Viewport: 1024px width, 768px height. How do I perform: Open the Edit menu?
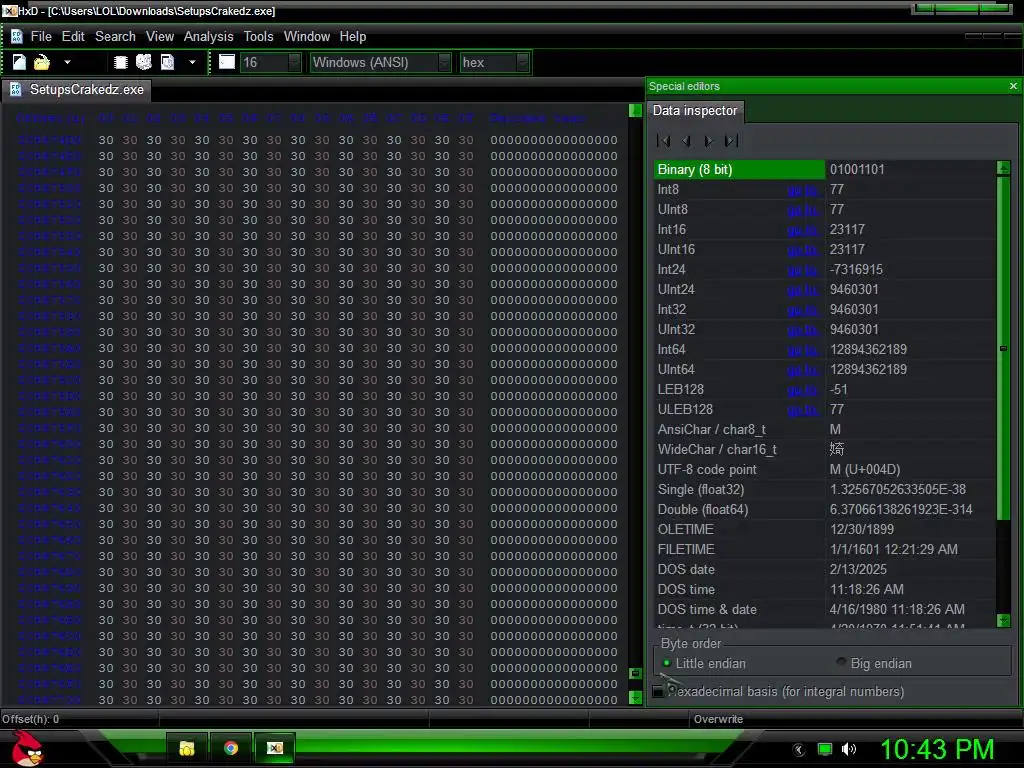click(73, 37)
